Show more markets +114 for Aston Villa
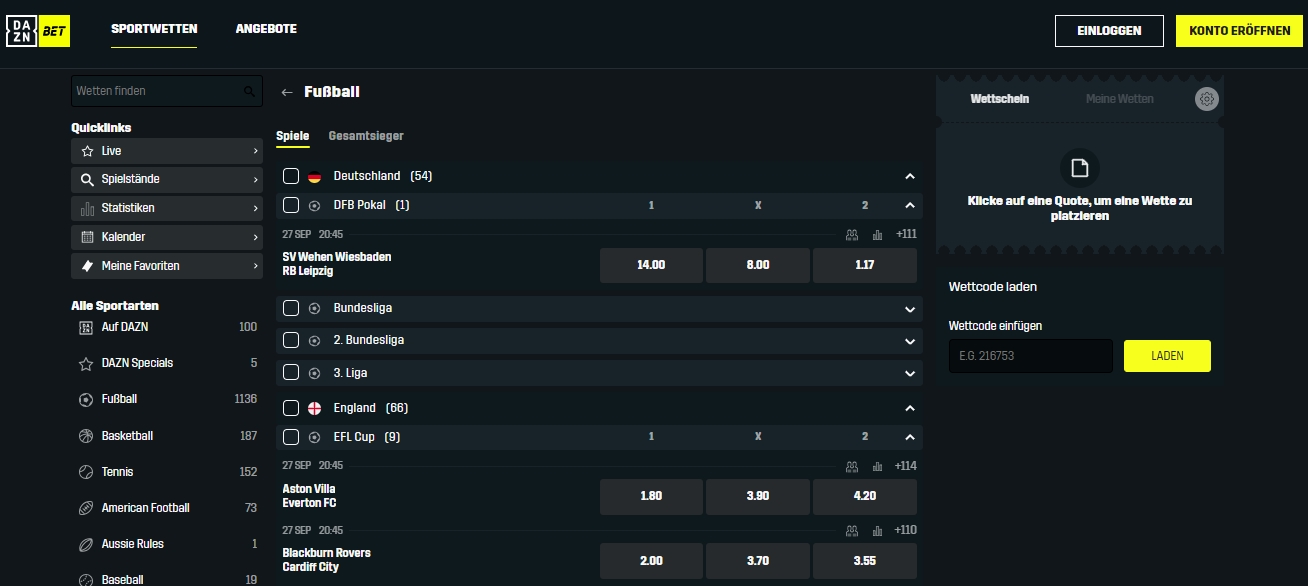This screenshot has height=586, width=1308. pos(906,466)
